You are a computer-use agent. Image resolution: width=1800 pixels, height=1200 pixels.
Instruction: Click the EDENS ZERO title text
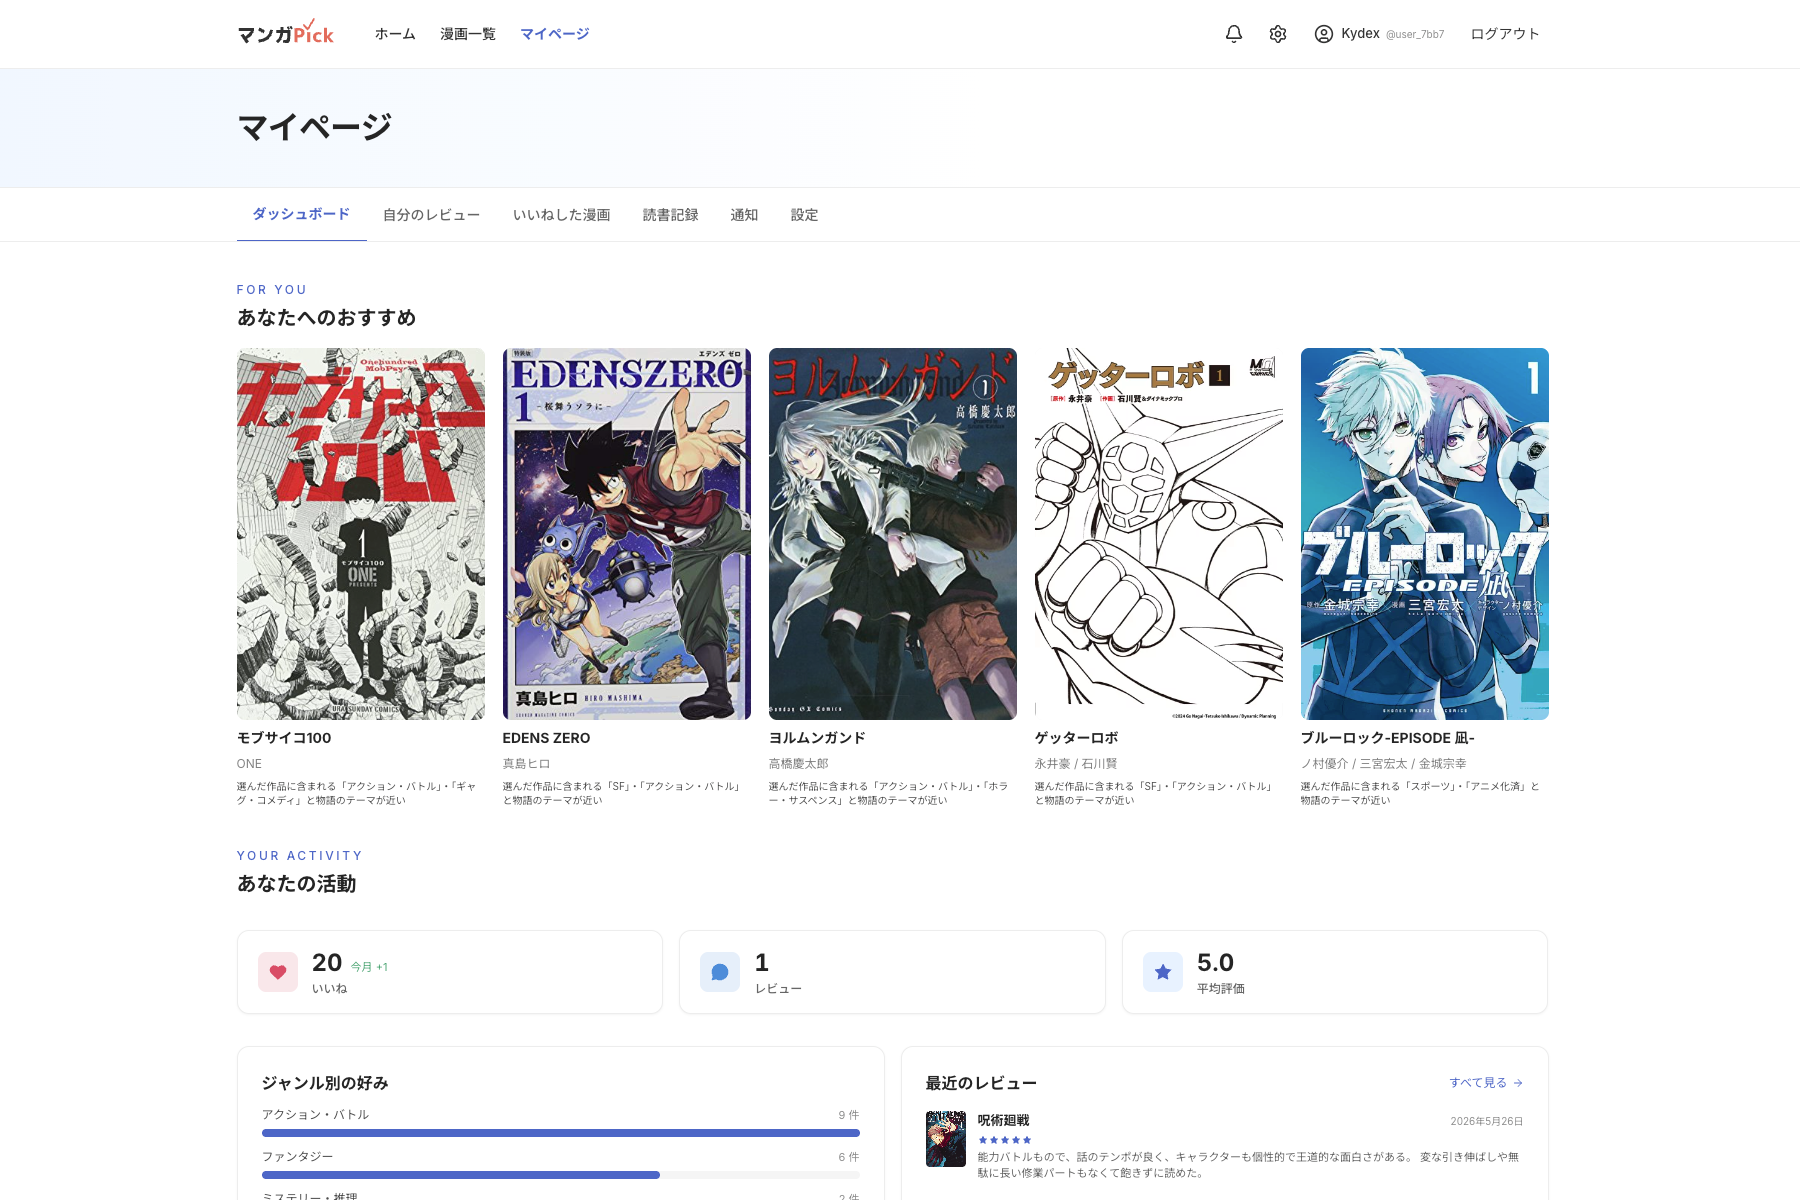coord(547,738)
